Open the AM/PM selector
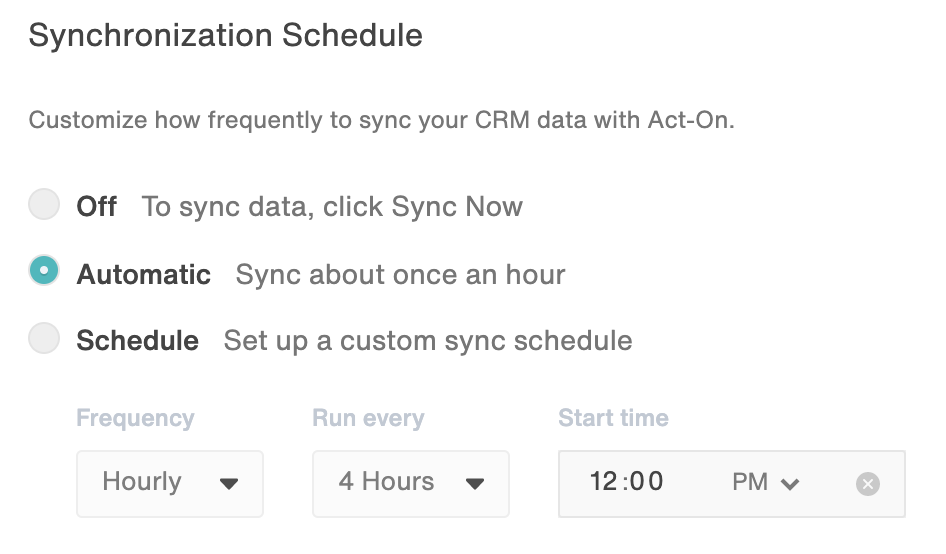 pyautogui.click(x=766, y=482)
